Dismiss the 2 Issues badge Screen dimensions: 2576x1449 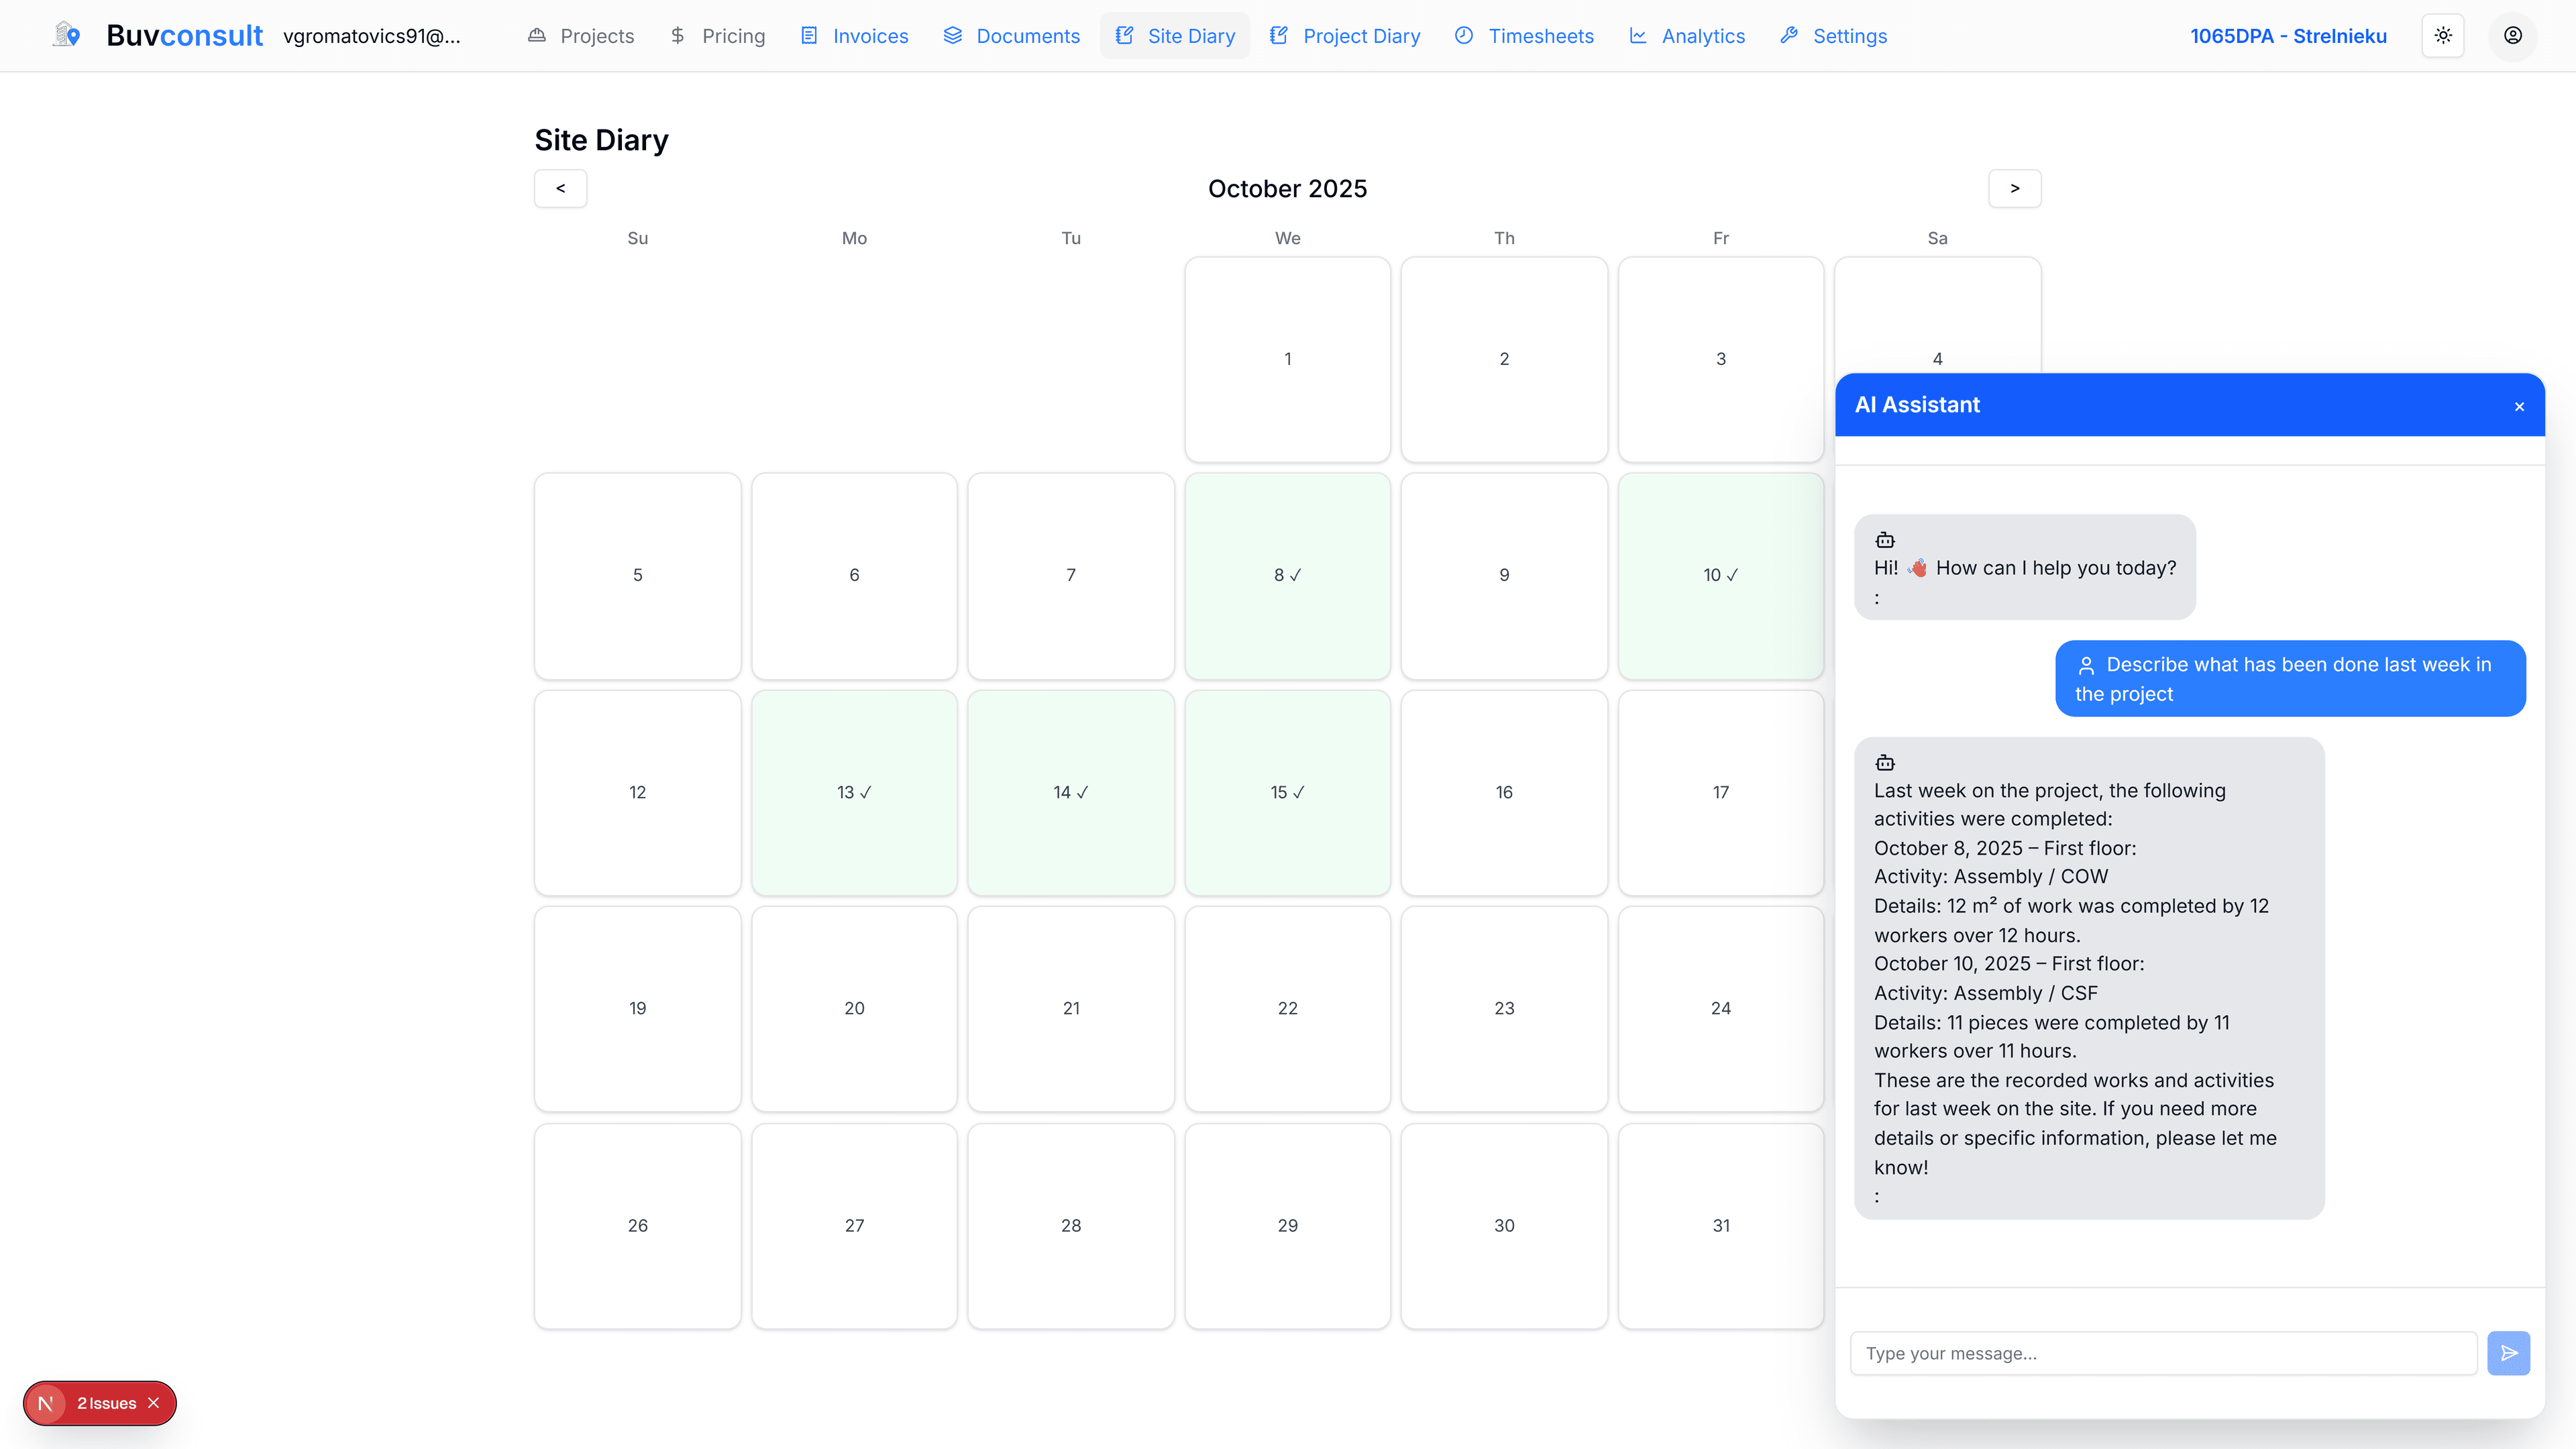click(154, 1403)
